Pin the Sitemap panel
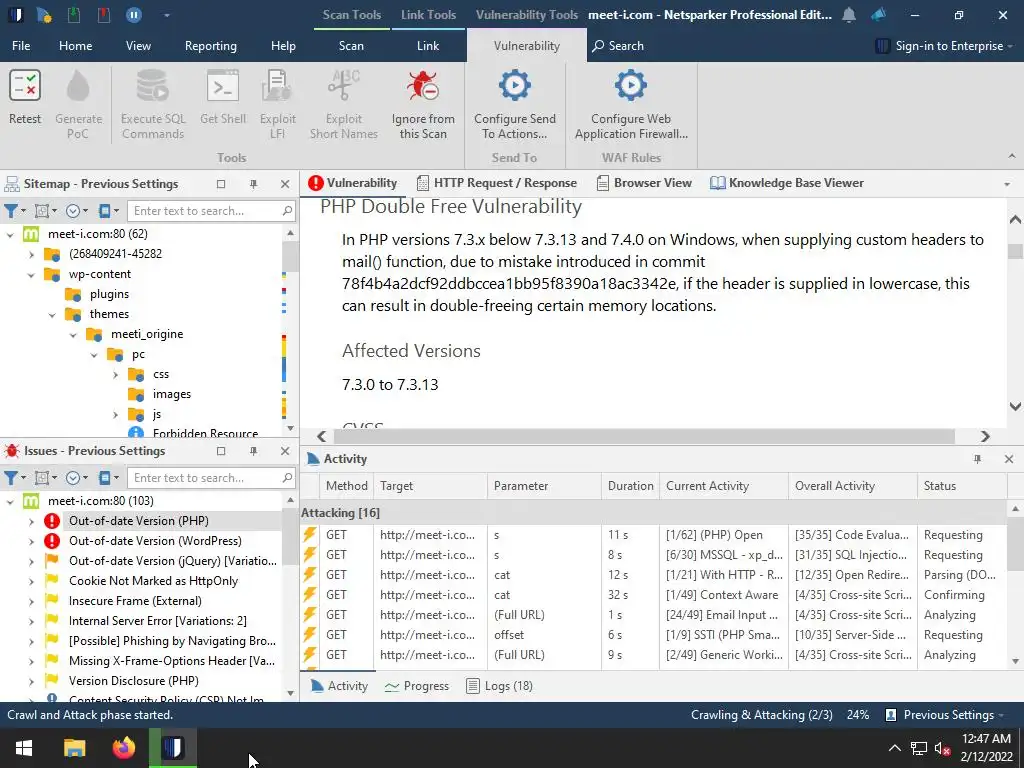 (x=253, y=184)
